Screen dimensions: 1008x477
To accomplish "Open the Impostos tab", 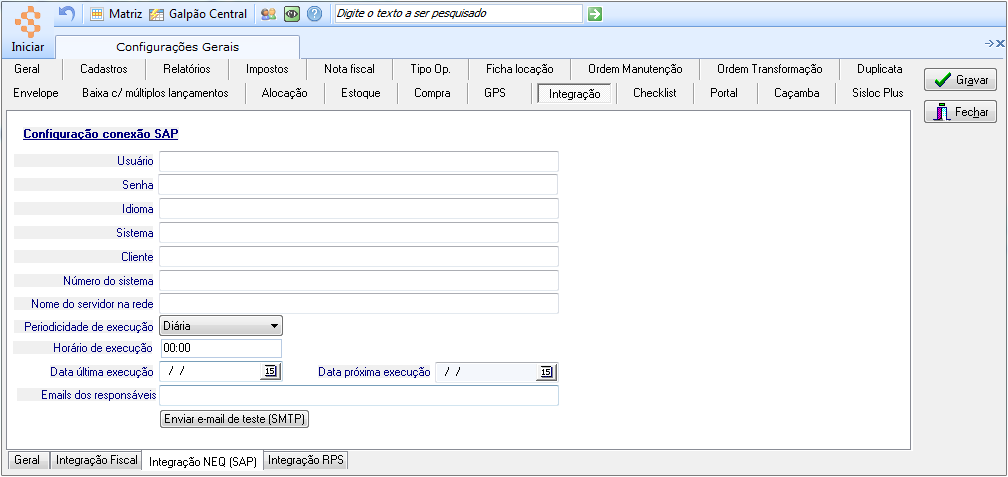I will click(x=267, y=69).
